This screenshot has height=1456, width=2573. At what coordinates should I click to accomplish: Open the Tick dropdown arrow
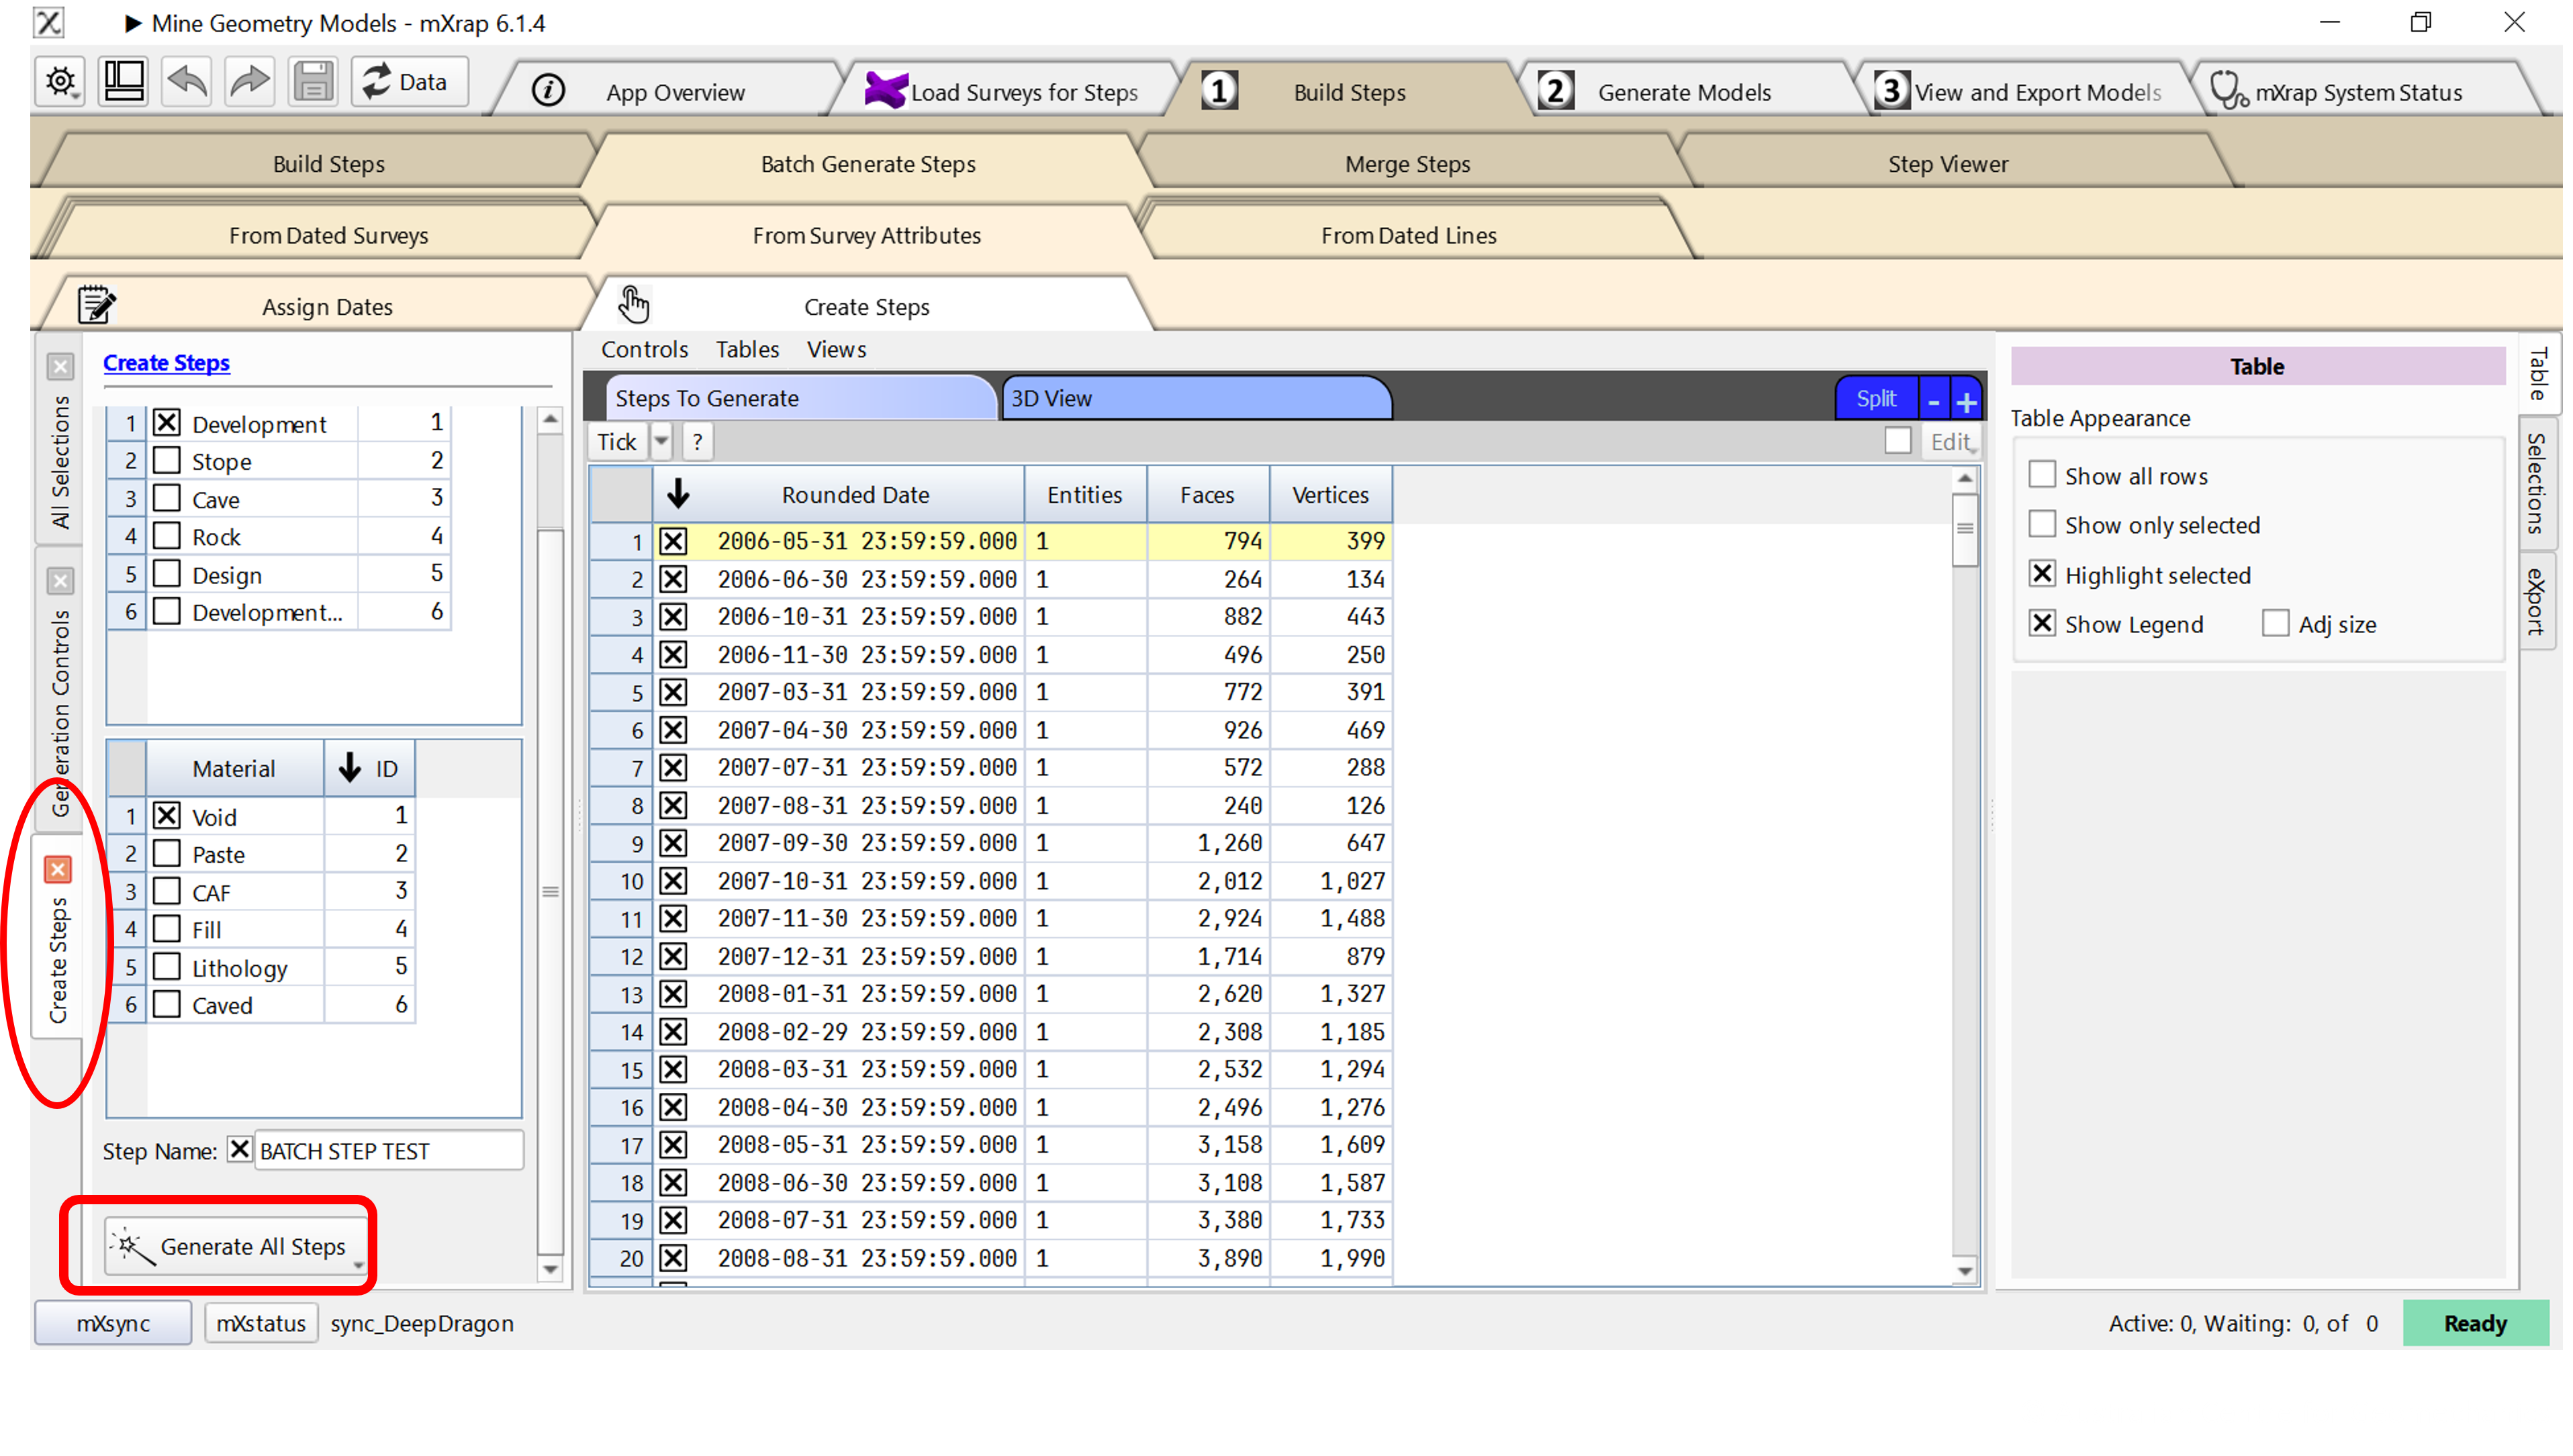[661, 442]
